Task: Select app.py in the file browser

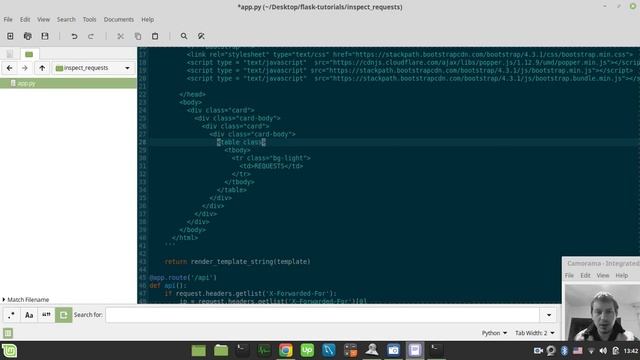Action: [68, 83]
